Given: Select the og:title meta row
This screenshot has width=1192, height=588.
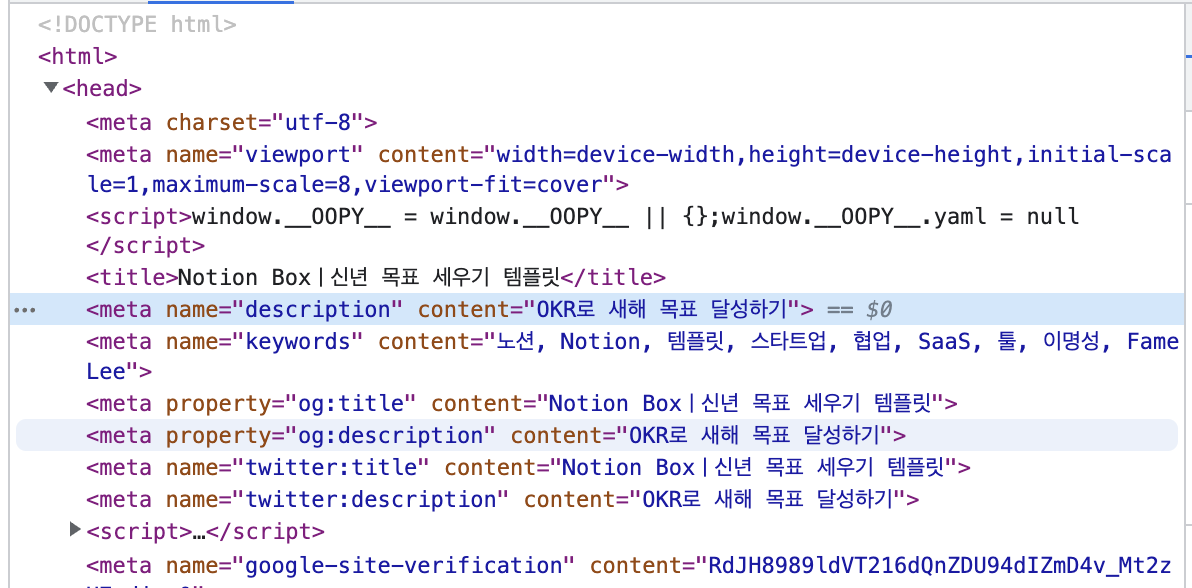Looking at the screenshot, I should tap(522, 402).
